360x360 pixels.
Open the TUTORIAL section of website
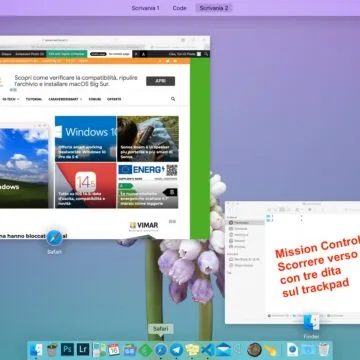[x=34, y=99]
